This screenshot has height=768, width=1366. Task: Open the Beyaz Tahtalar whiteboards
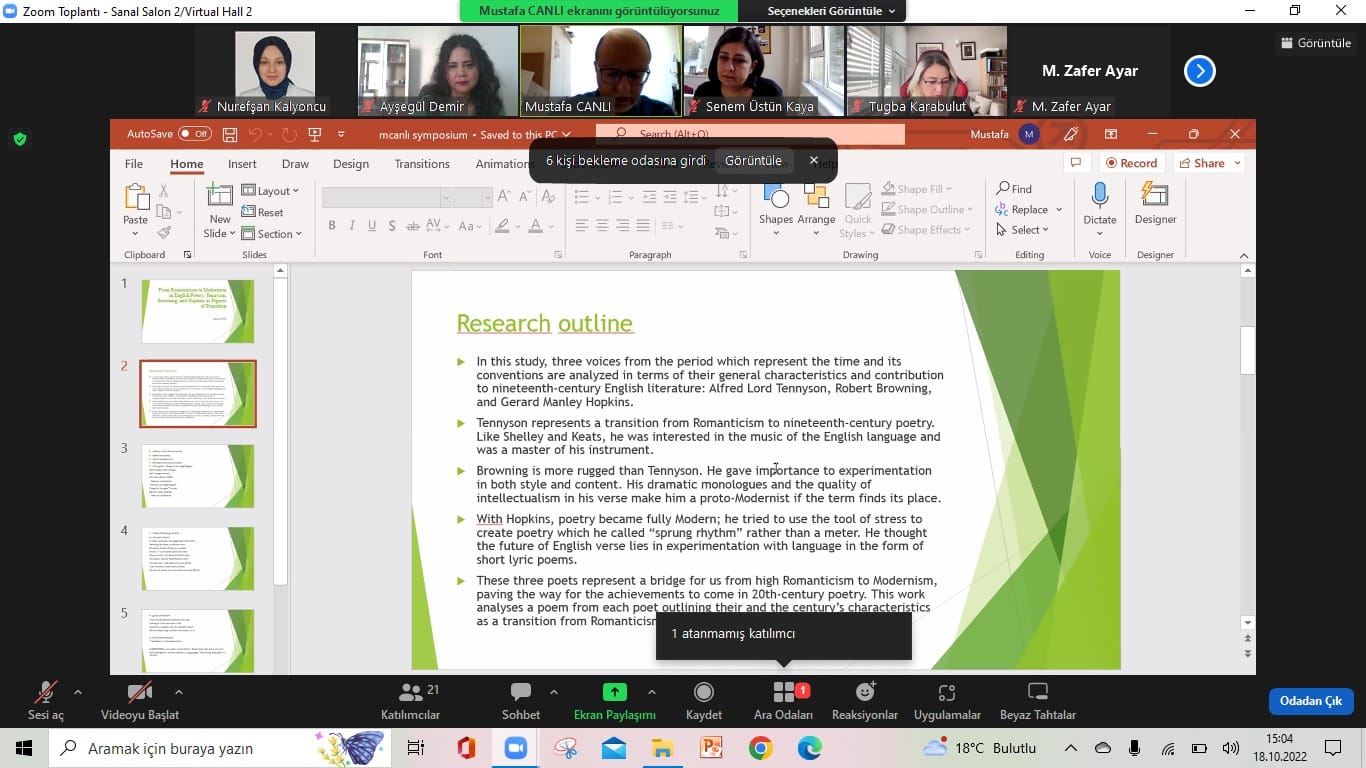click(1038, 701)
